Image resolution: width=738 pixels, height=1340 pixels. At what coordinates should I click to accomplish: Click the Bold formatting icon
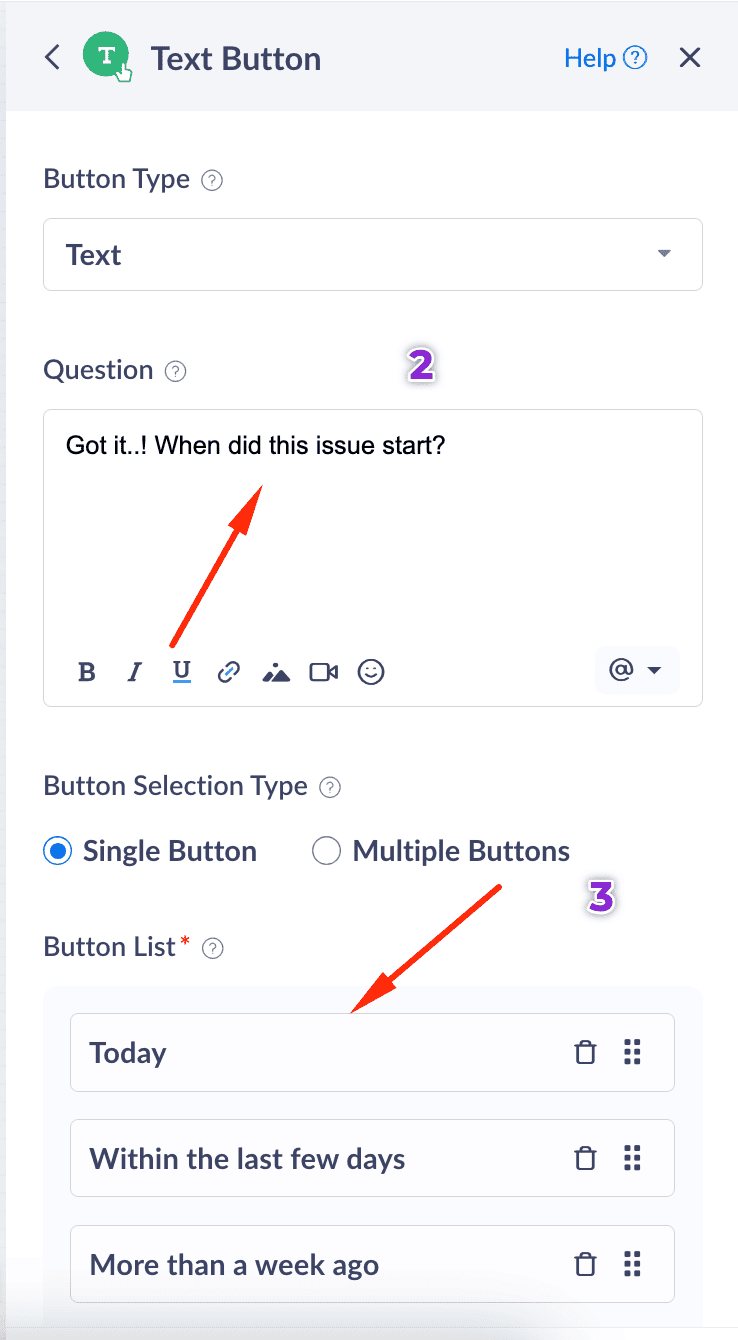click(87, 672)
